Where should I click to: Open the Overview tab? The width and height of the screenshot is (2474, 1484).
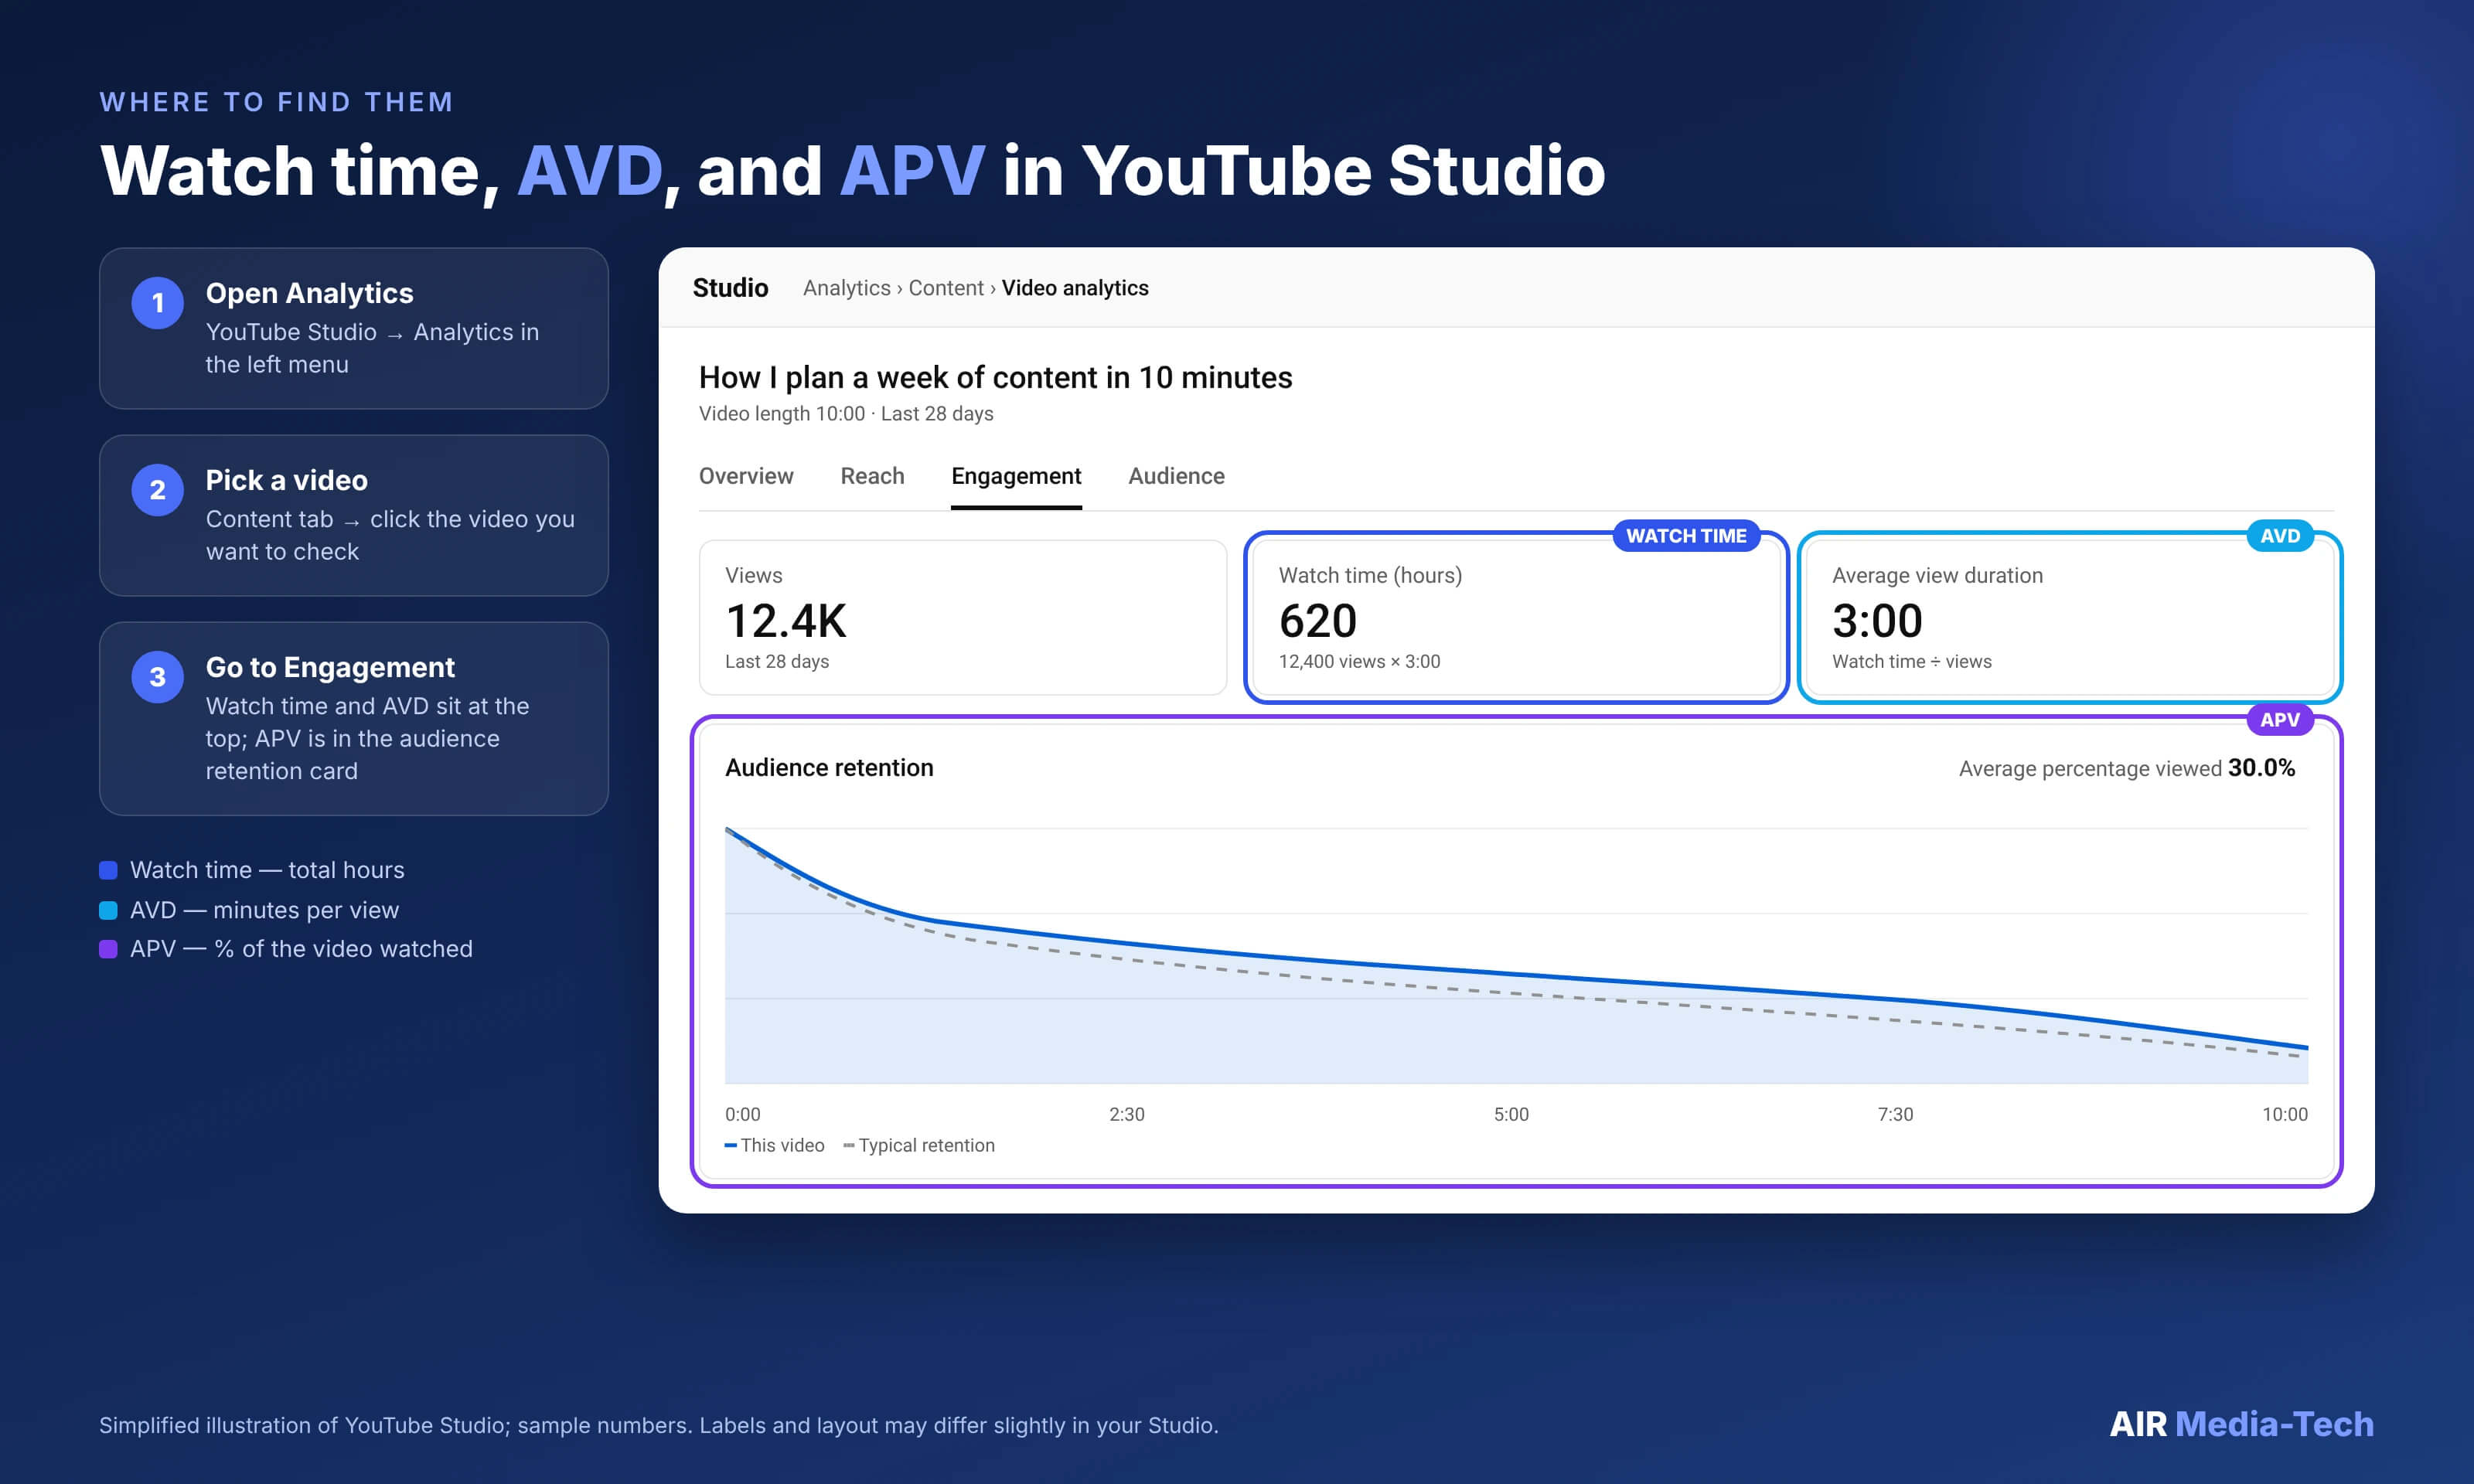click(x=746, y=476)
